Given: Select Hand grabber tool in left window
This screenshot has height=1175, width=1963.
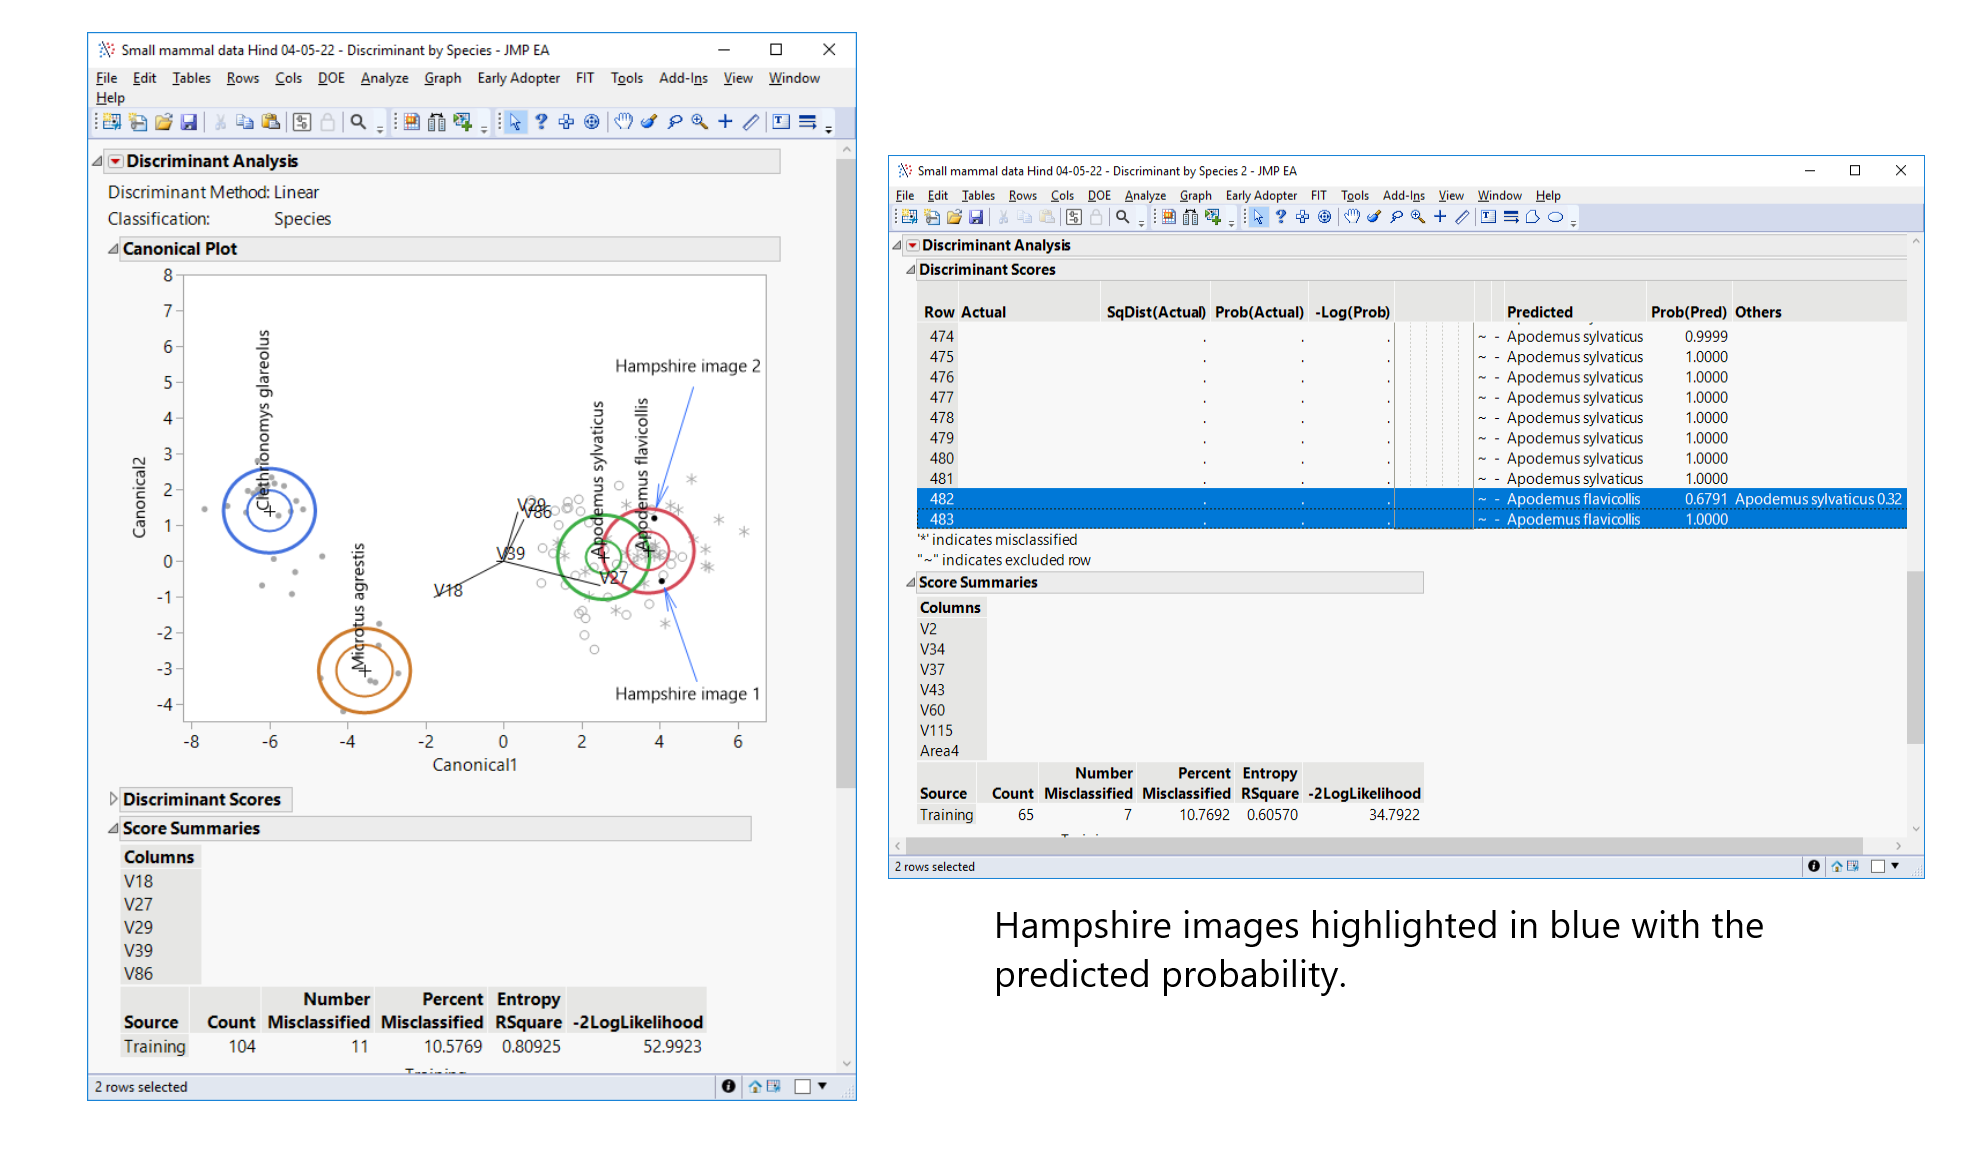Looking at the screenshot, I should [x=623, y=122].
